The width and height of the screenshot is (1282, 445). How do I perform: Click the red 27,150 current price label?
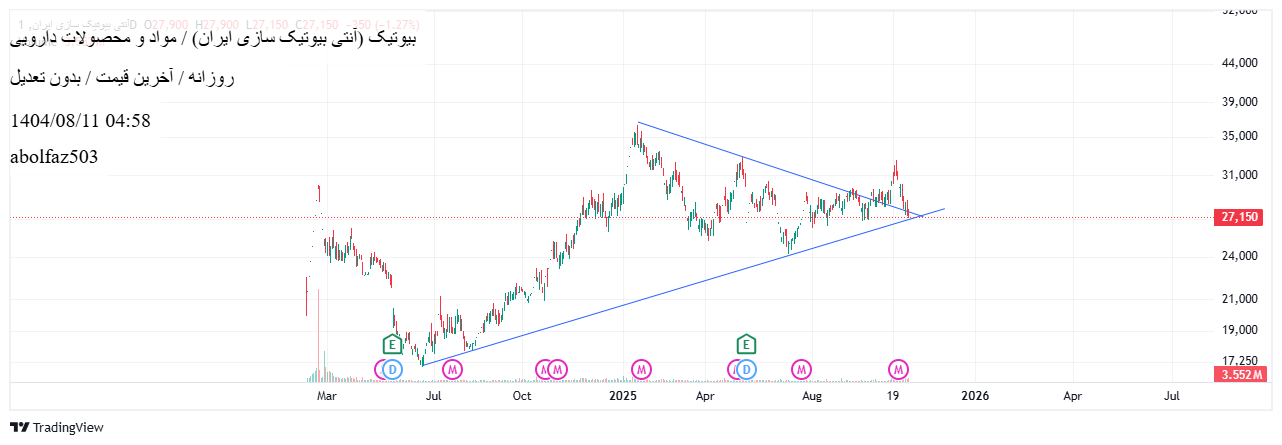point(1238,217)
